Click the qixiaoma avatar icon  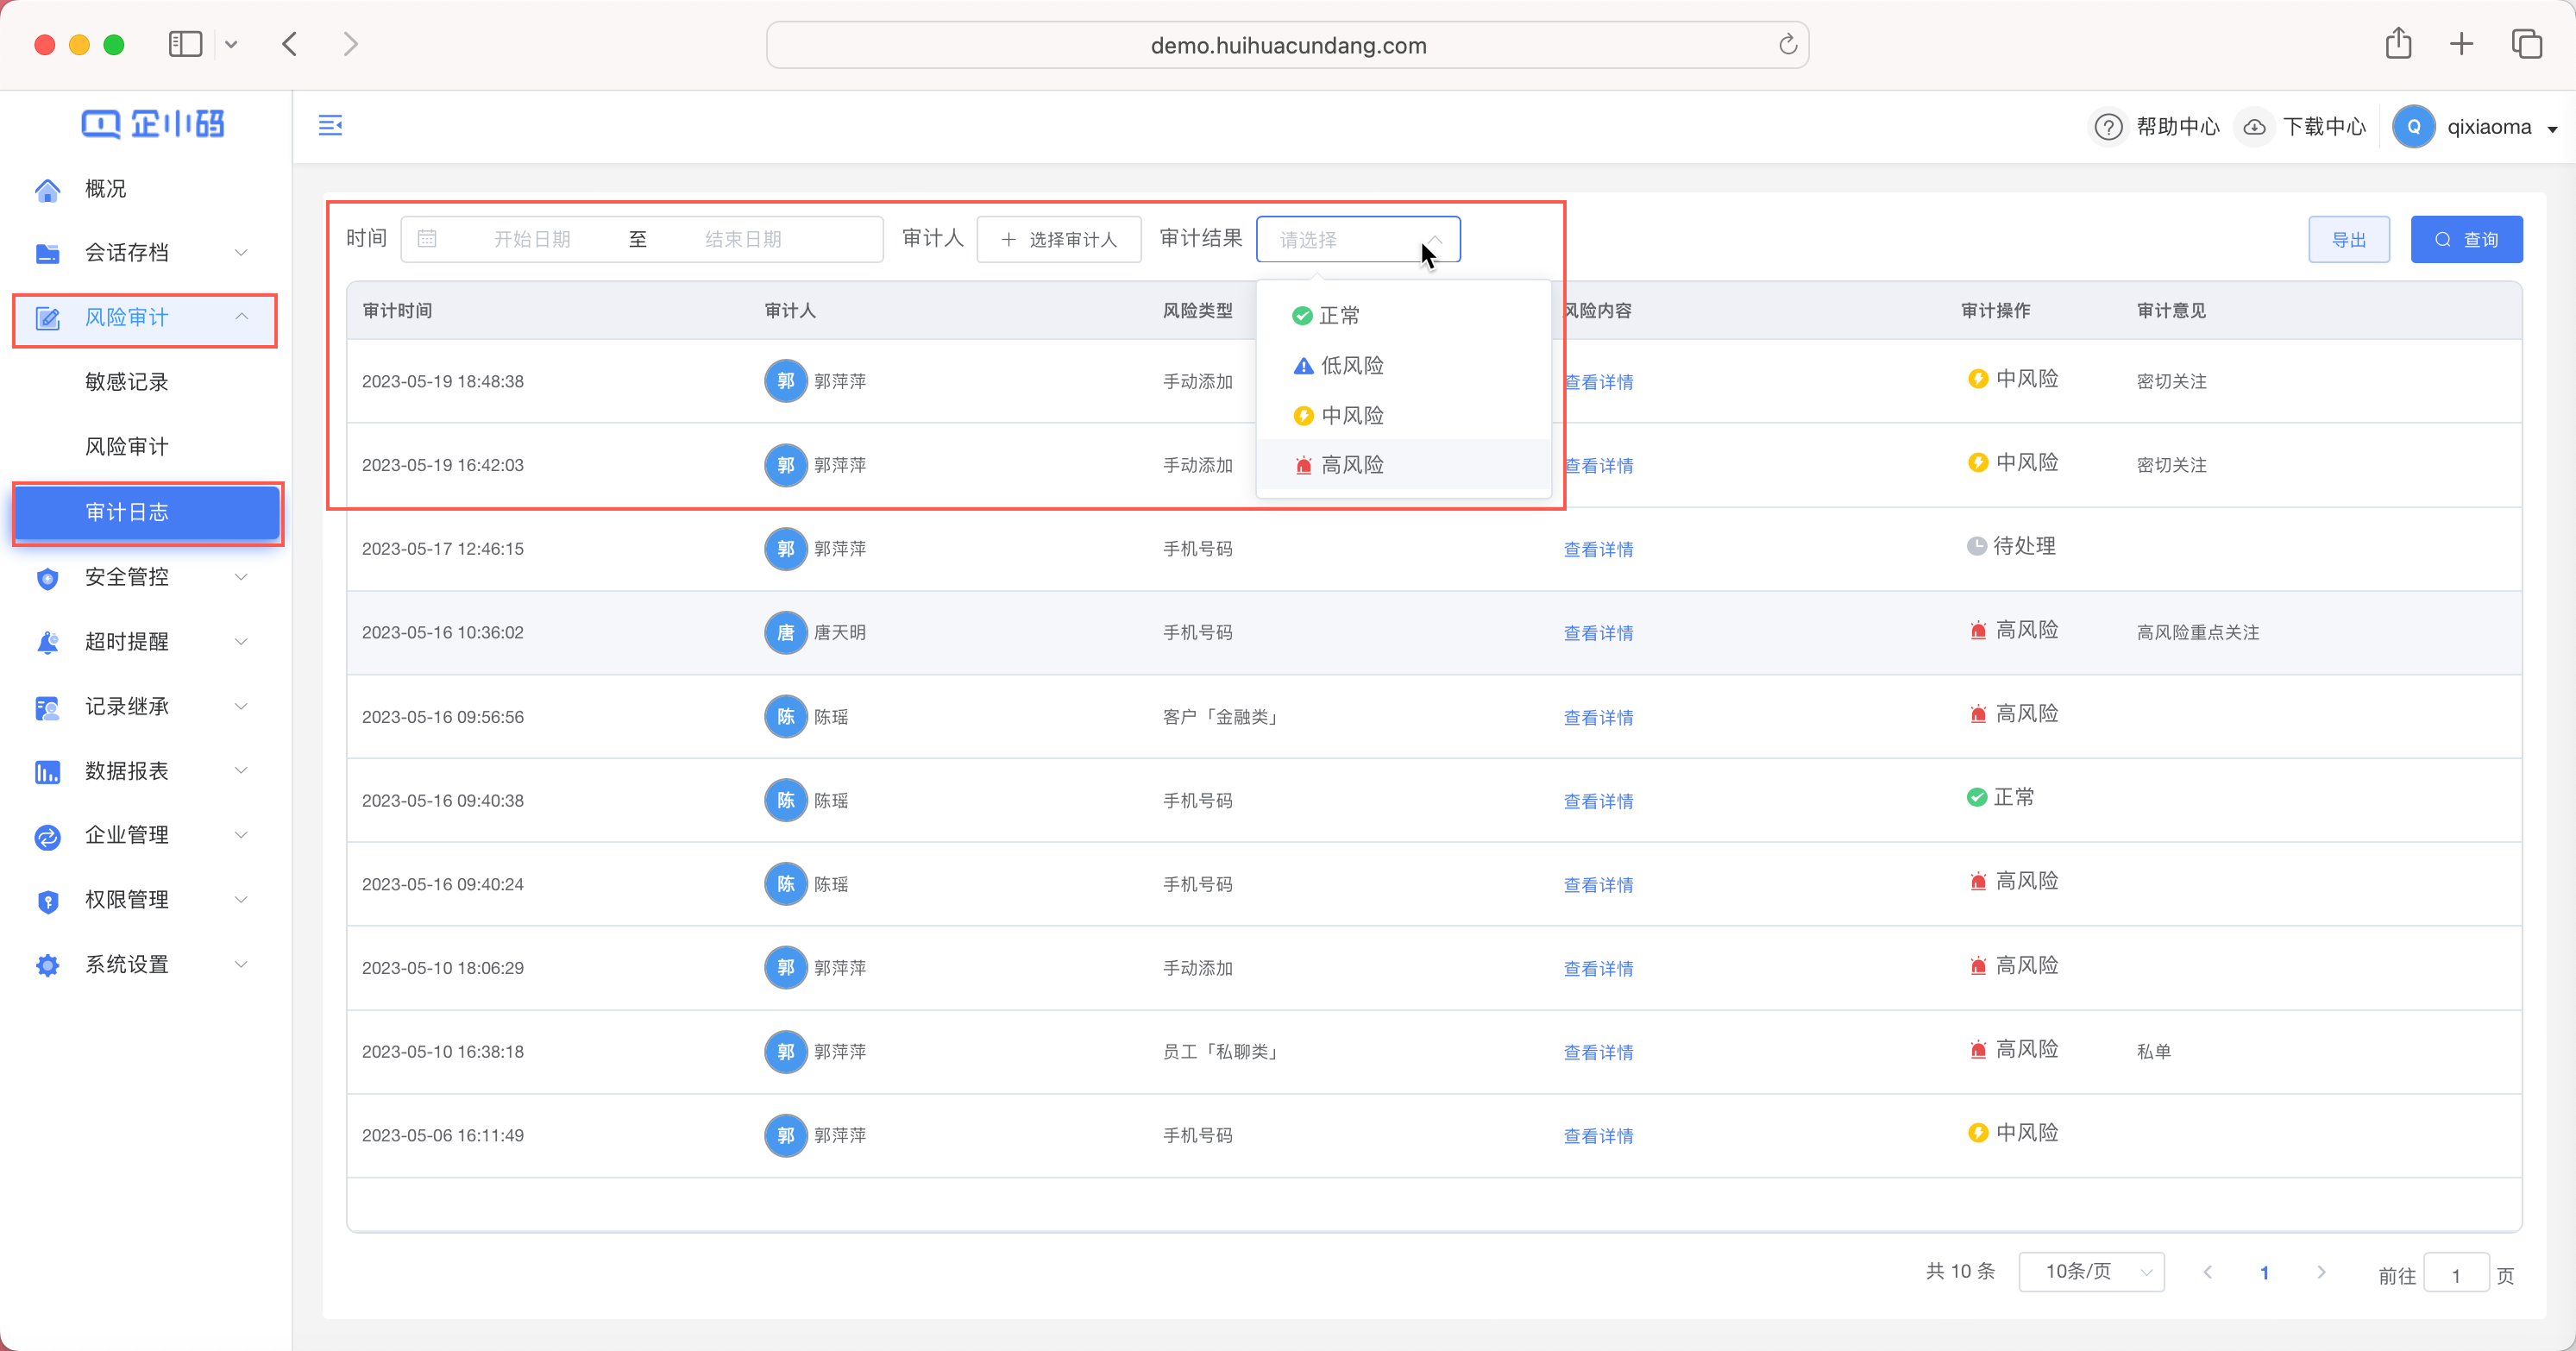[x=2413, y=127]
